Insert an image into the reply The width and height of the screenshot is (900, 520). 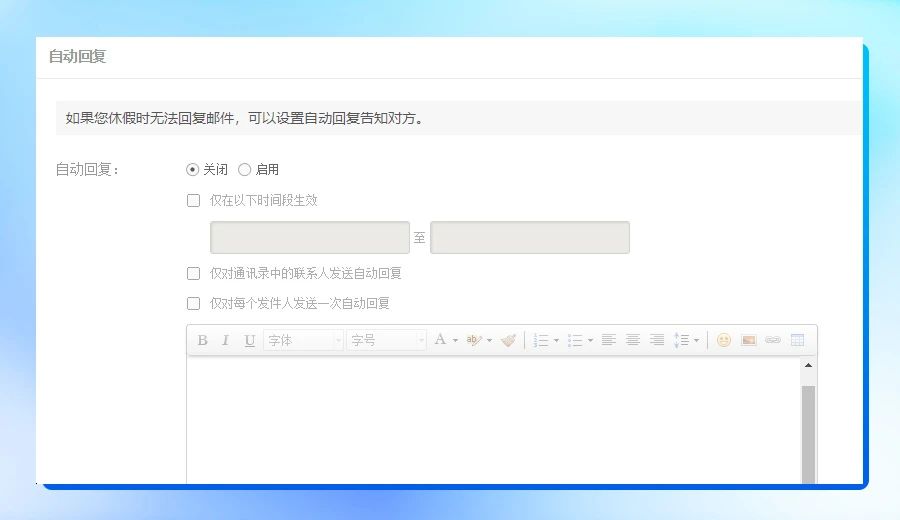coord(748,340)
